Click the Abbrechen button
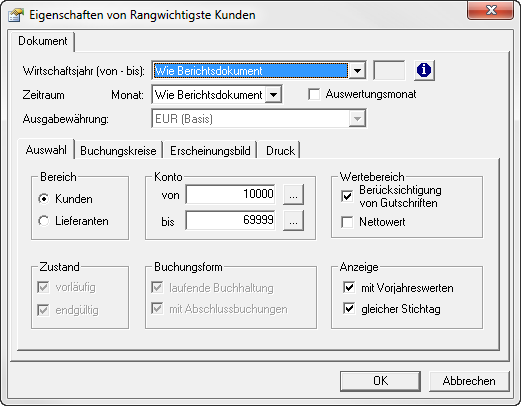521x406 pixels. [x=469, y=381]
